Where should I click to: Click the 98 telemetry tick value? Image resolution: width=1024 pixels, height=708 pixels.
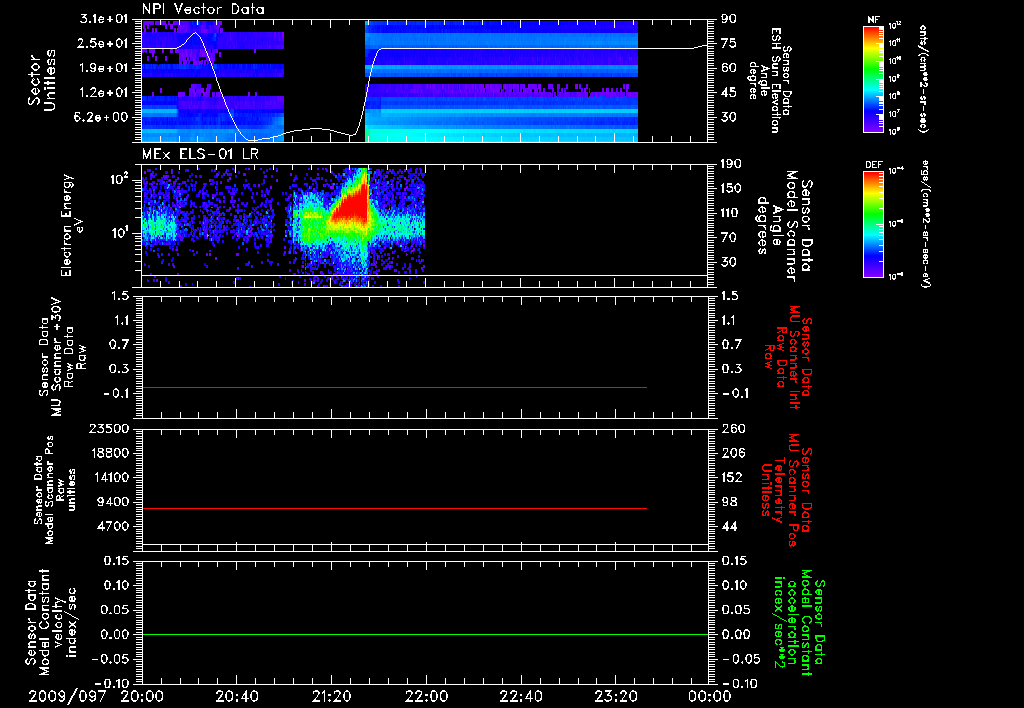click(729, 502)
